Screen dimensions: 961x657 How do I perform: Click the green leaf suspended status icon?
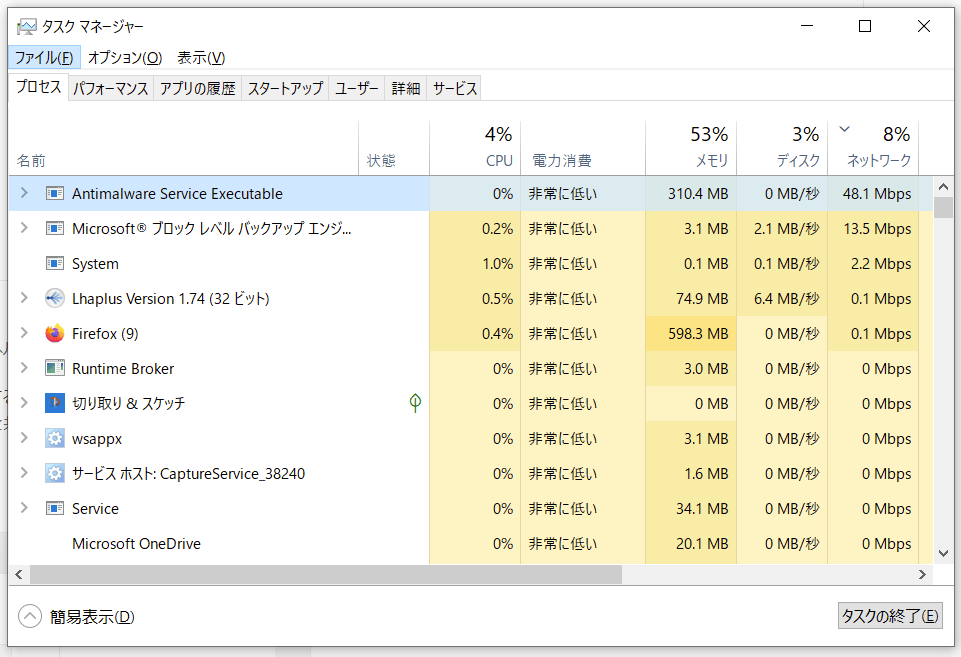point(415,403)
